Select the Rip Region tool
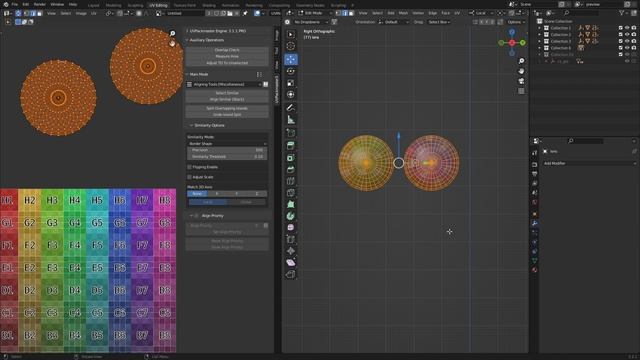This screenshot has height=360, width=640. pos(291,274)
